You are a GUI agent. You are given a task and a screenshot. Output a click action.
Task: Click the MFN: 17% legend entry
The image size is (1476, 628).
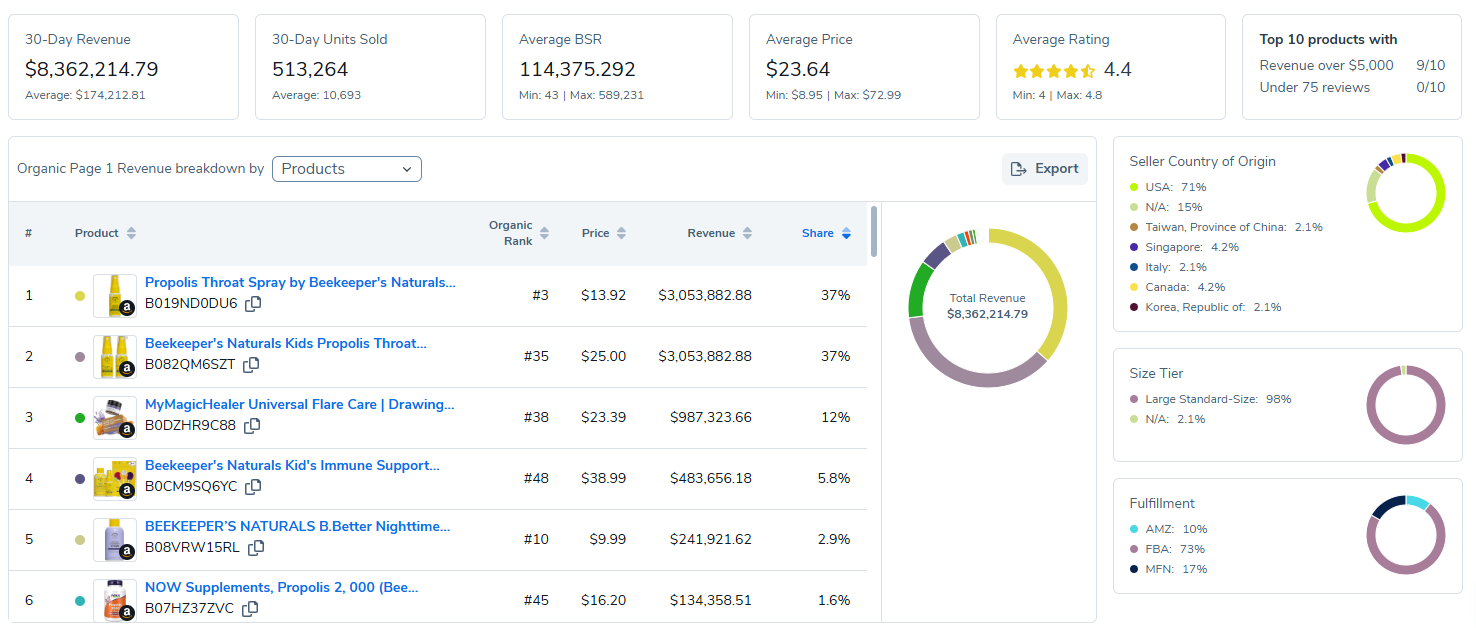coord(1168,569)
